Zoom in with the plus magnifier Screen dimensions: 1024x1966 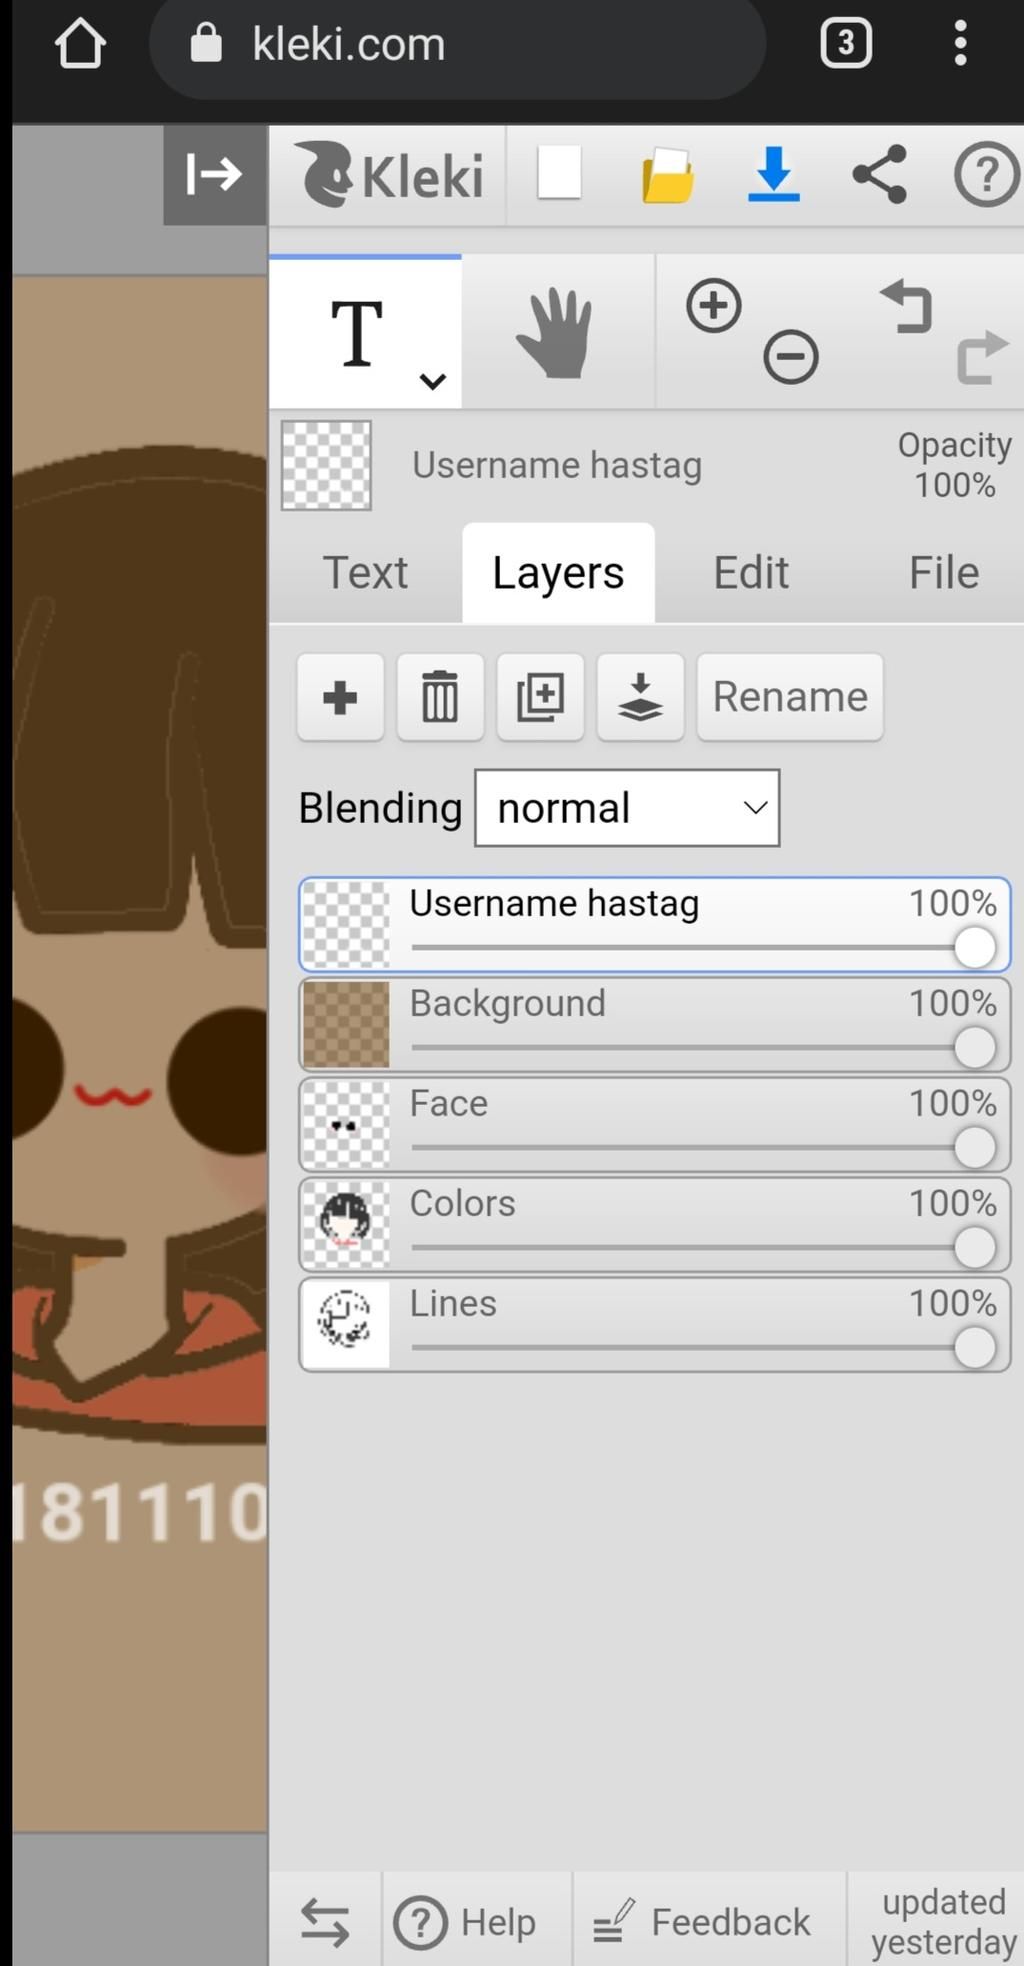714,305
